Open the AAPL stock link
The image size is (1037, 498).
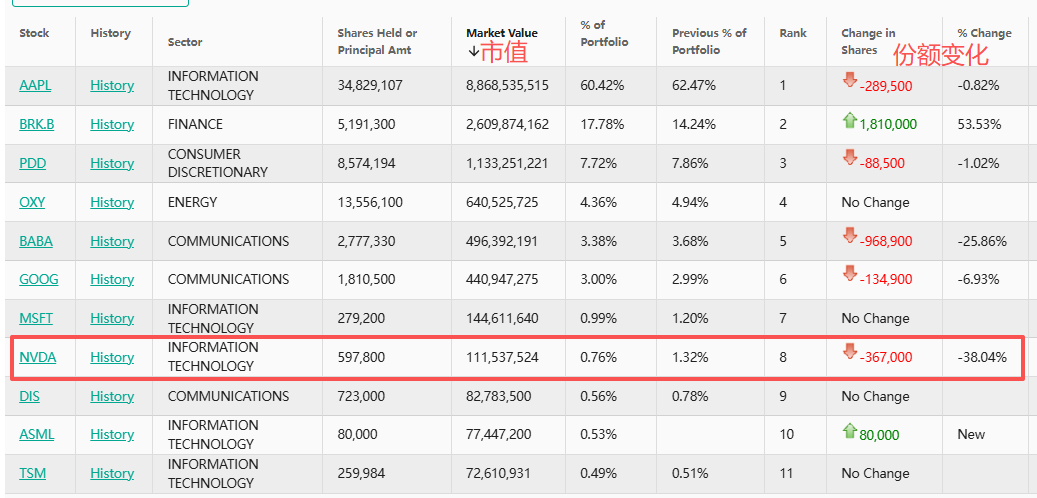tap(35, 86)
